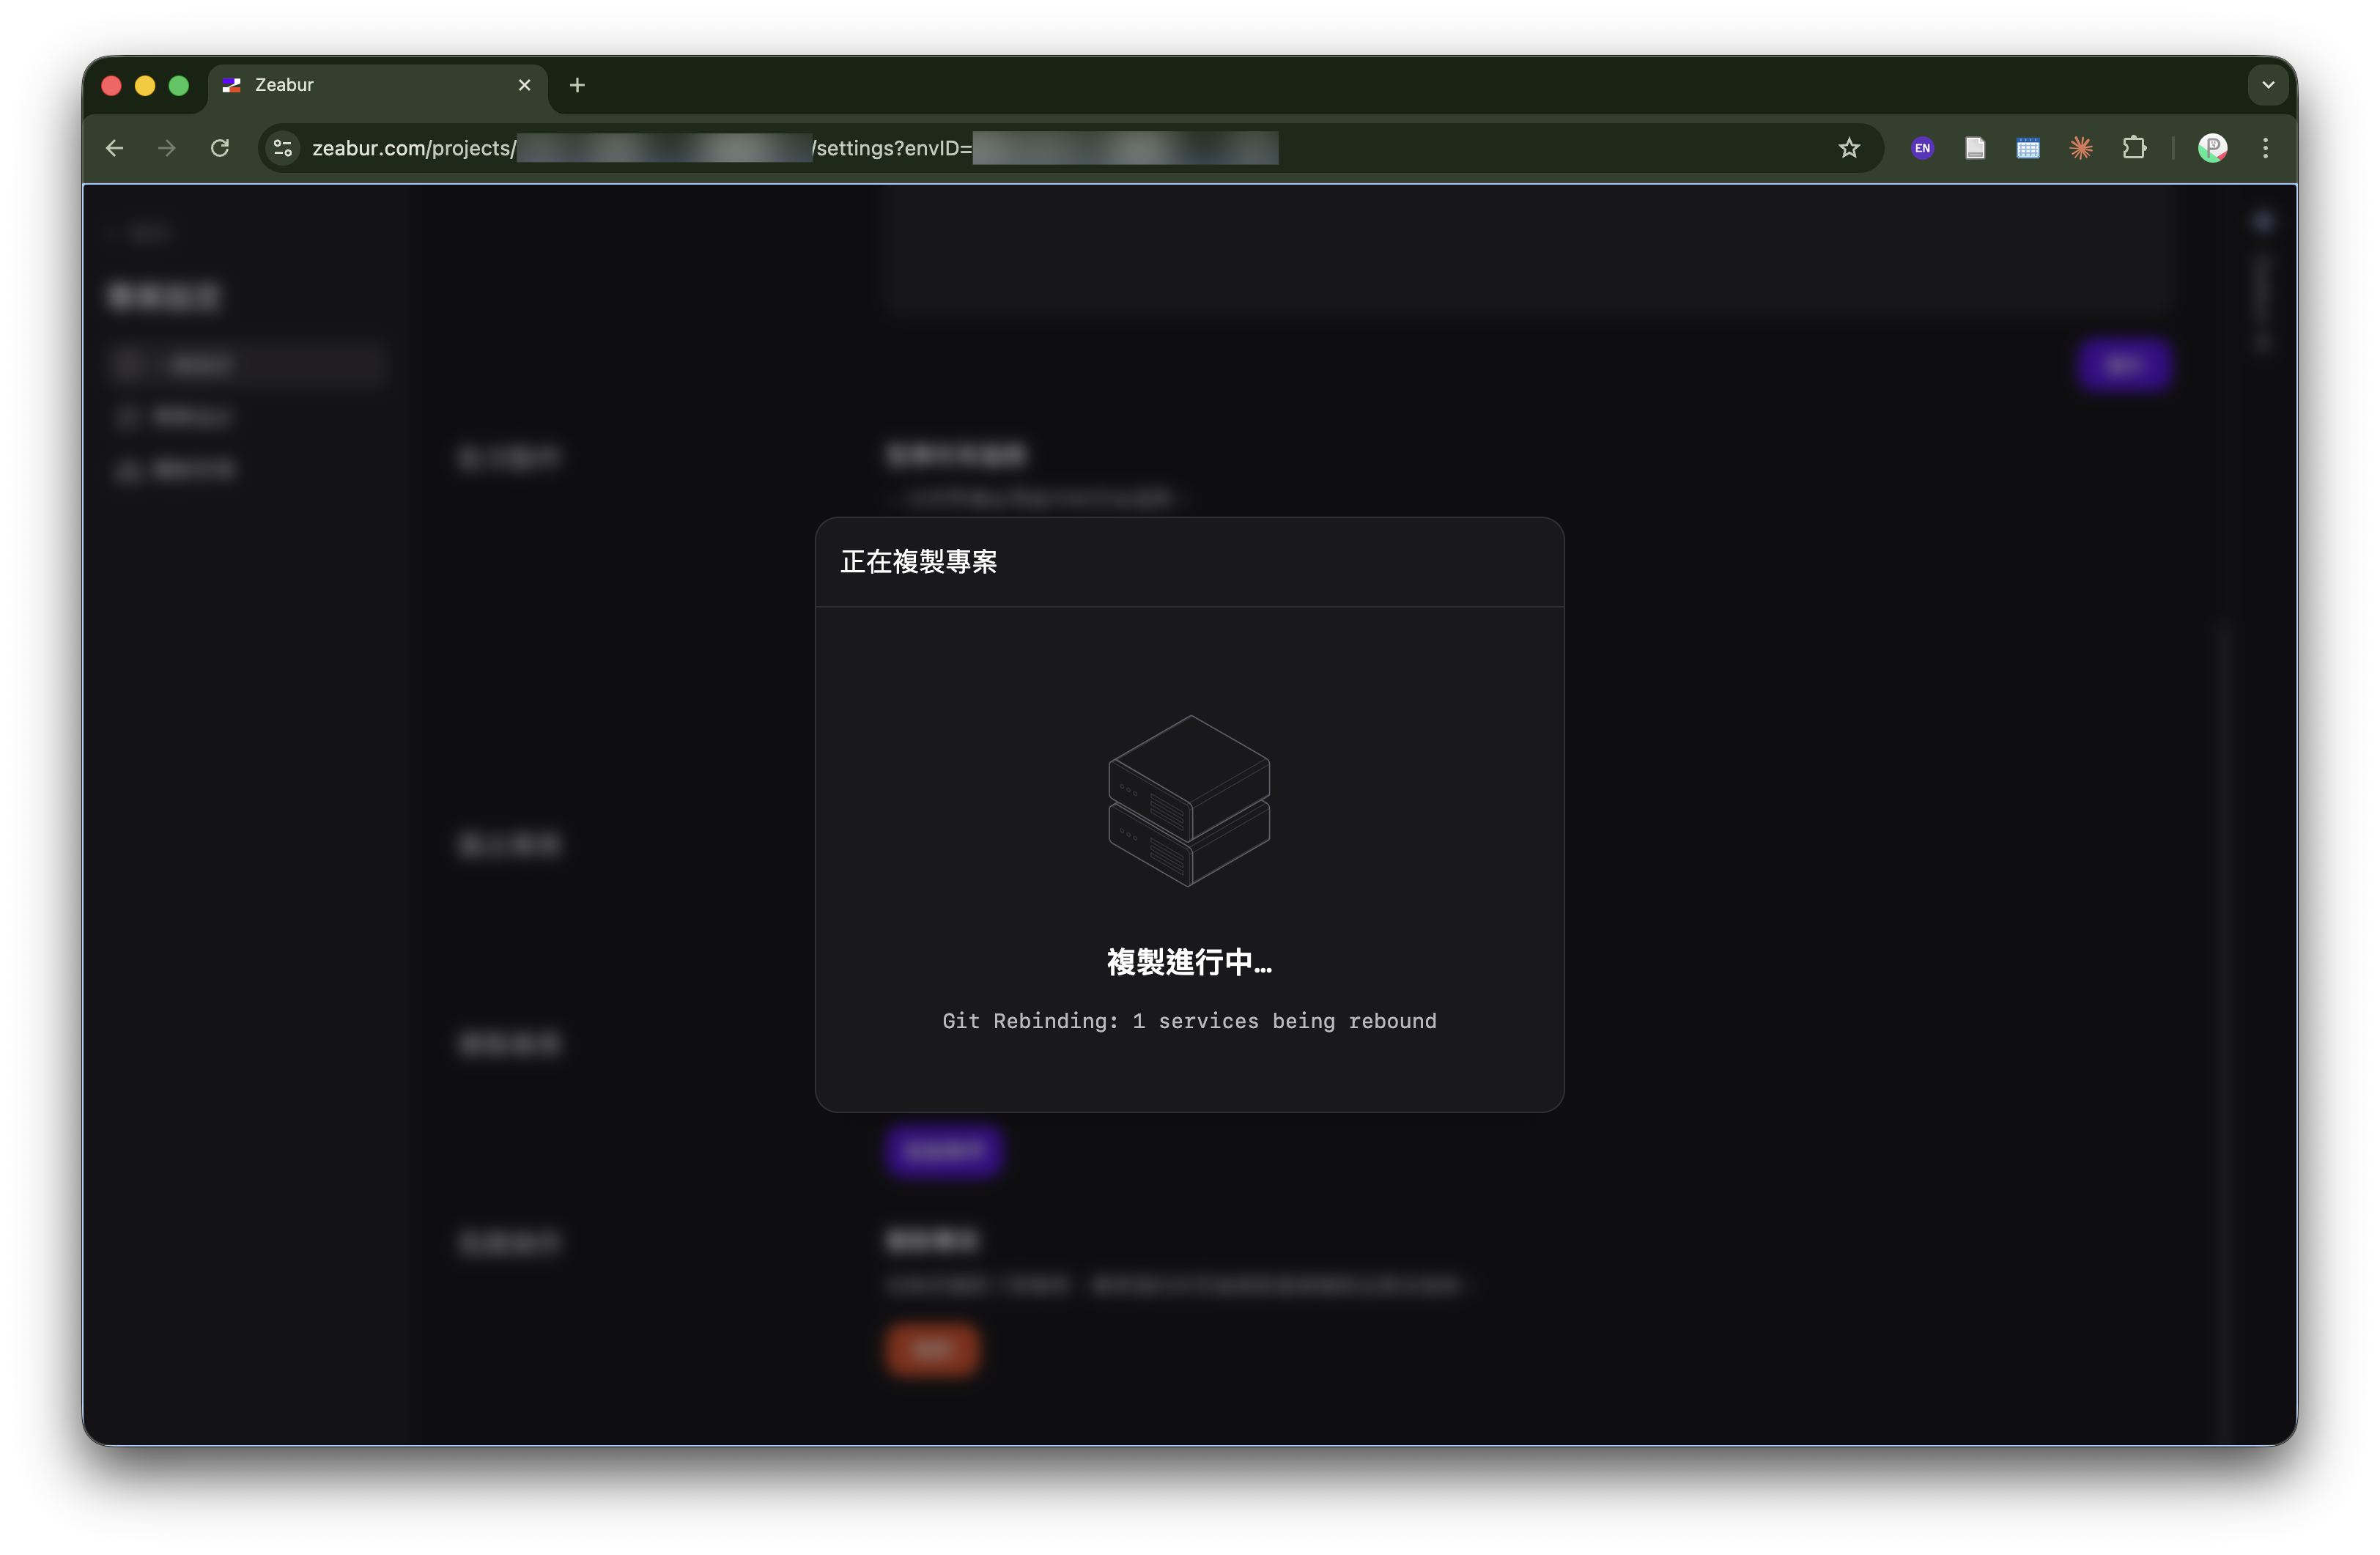Image resolution: width=2380 pixels, height=1555 pixels.
Task: Open the site information icon in the address bar
Action: [x=283, y=148]
